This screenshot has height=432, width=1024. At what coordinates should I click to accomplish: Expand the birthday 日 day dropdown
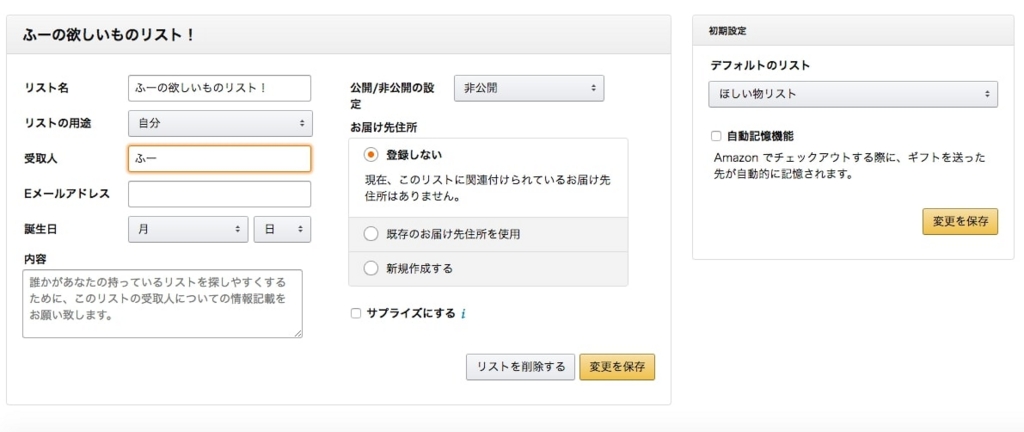(282, 229)
